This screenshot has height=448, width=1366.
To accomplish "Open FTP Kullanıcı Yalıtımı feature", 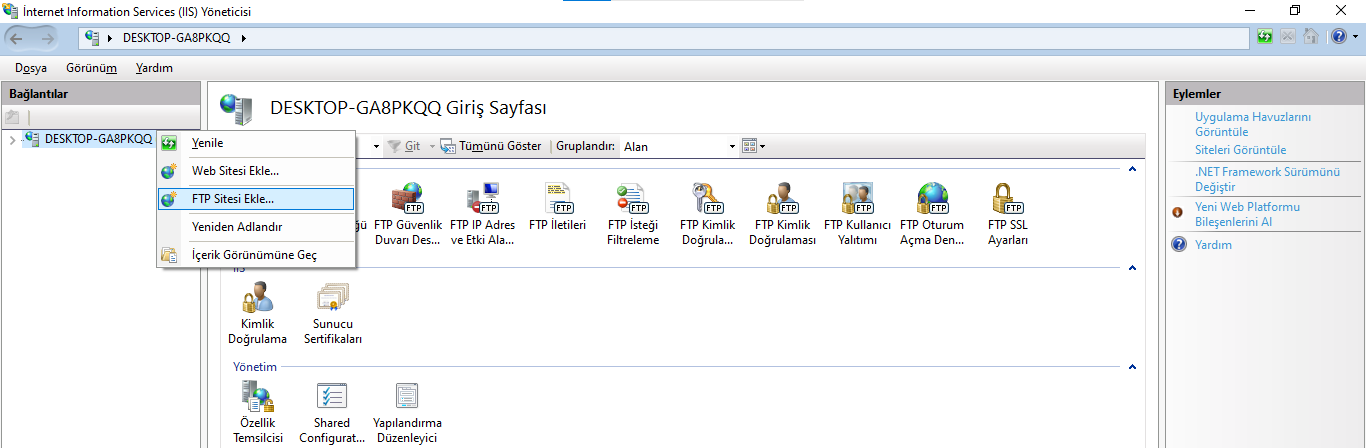I will pos(857,214).
